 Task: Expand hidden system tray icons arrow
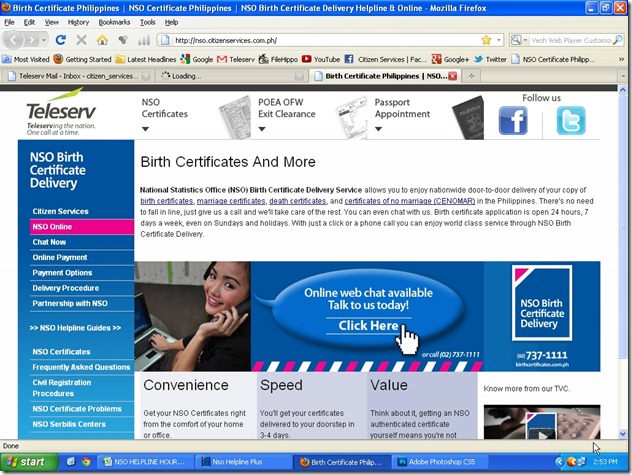[x=559, y=462]
